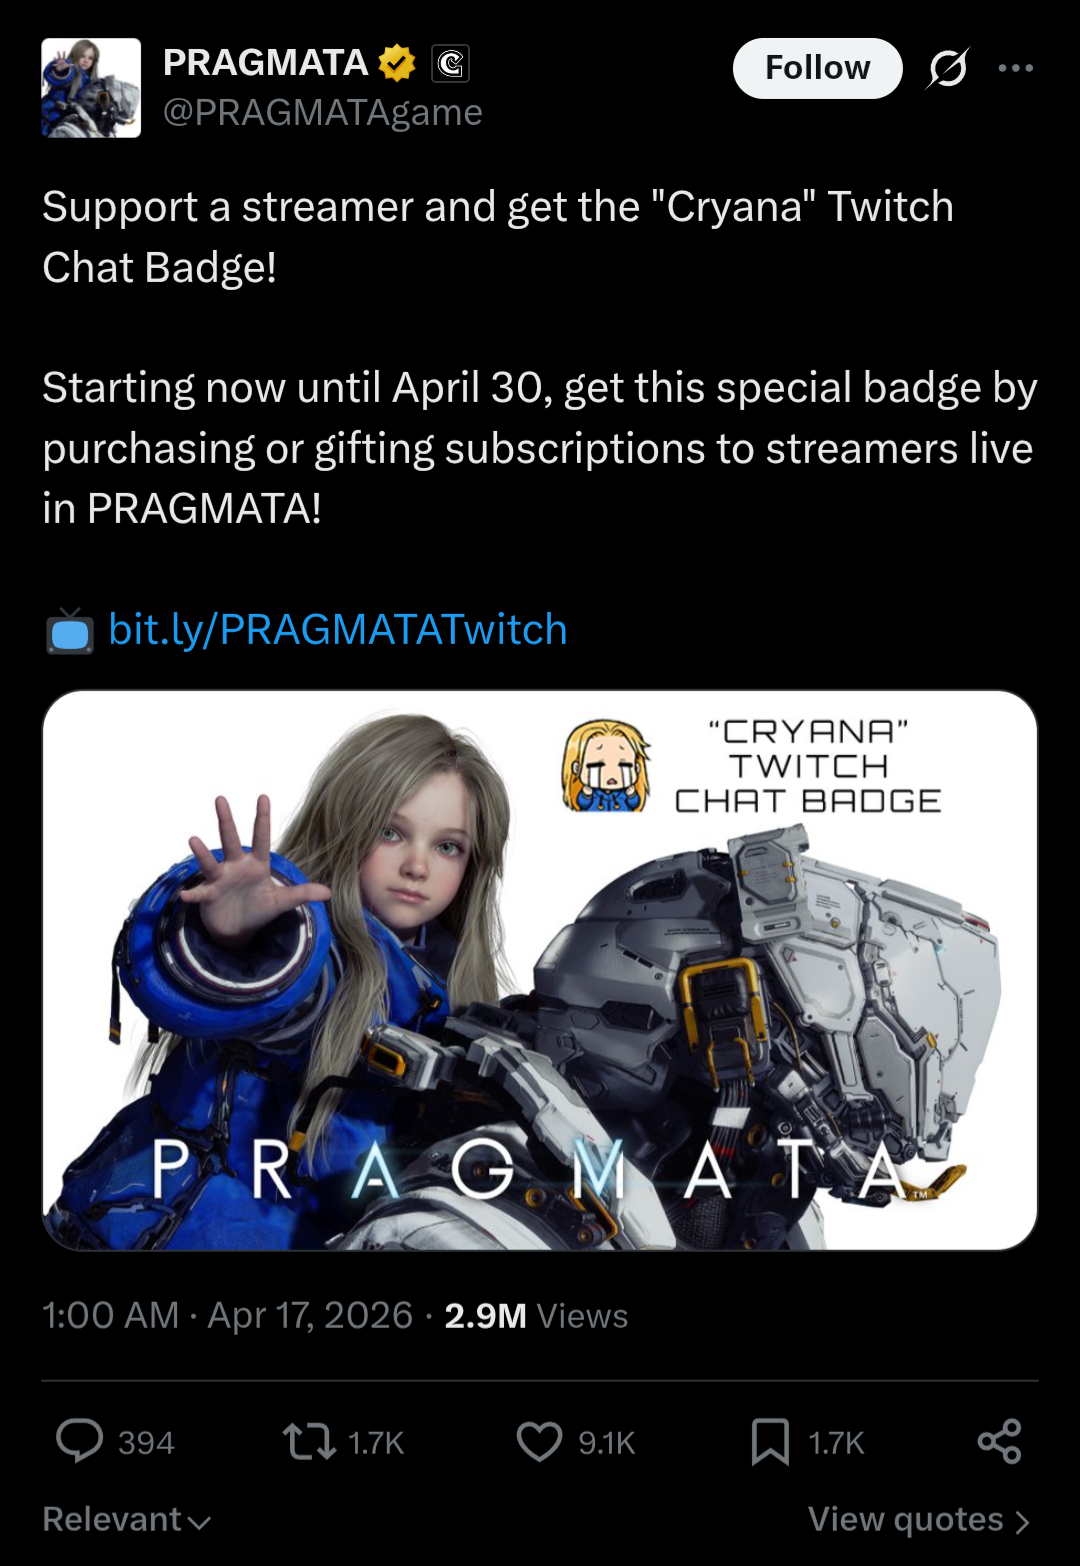Open the PRAGMATA promo image
This screenshot has width=1080, height=1566.
[x=540, y=970]
